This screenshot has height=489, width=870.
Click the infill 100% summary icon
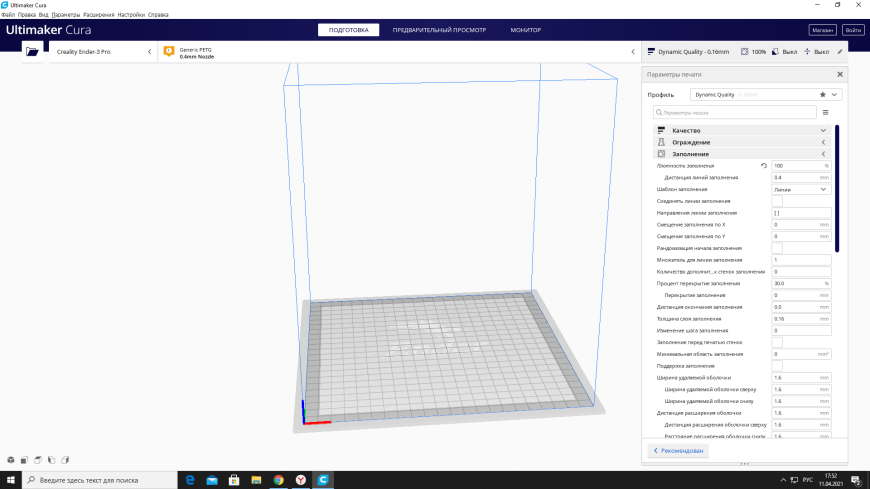tap(745, 52)
